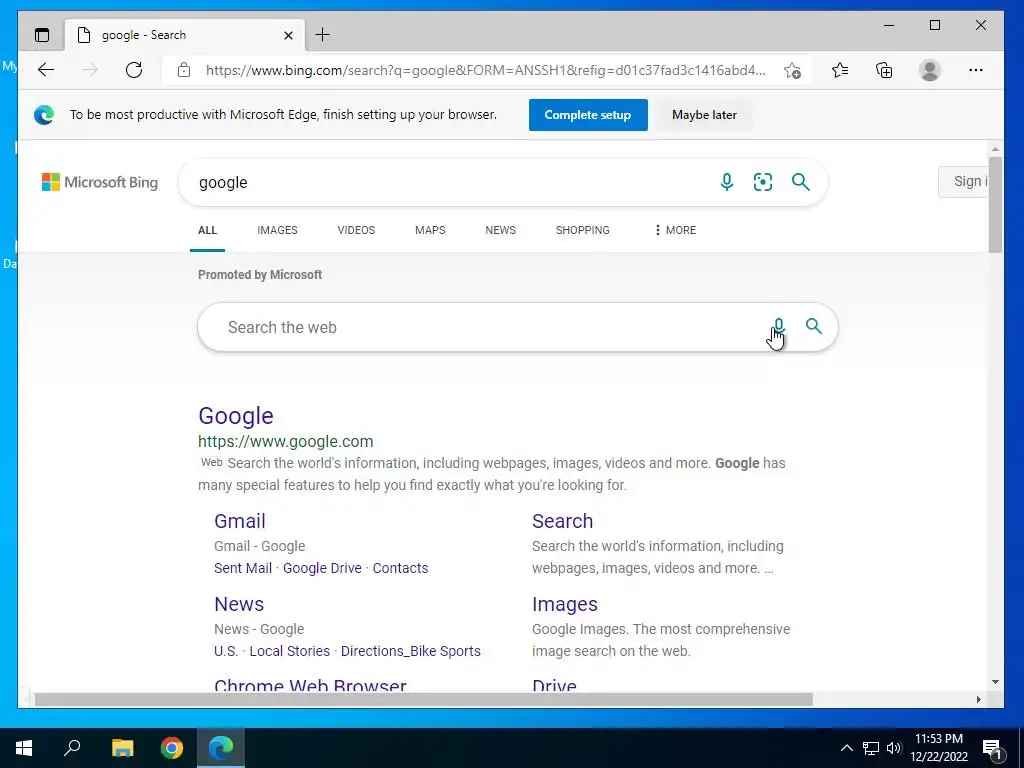
Task: Open the News sublink
Action: 239,604
